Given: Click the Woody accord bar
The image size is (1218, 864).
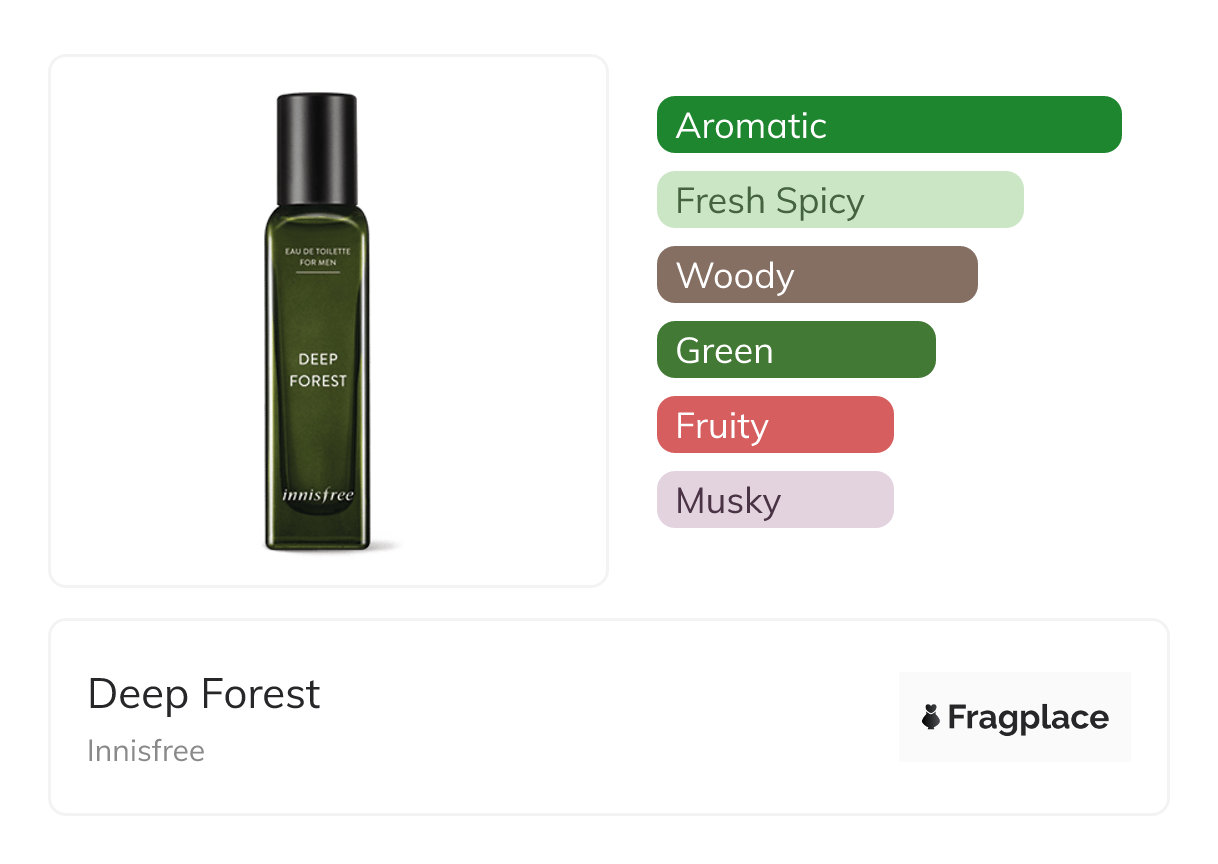Looking at the screenshot, I should click(x=817, y=275).
